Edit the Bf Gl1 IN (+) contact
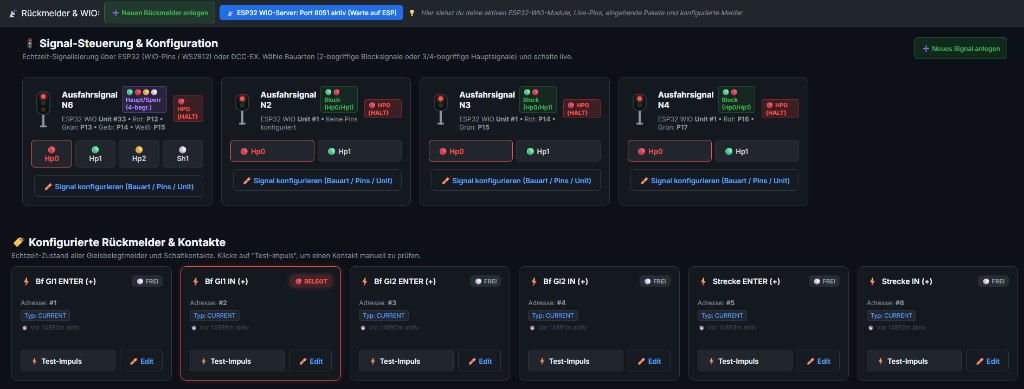Image resolution: width=1024 pixels, height=389 pixels. coord(310,361)
